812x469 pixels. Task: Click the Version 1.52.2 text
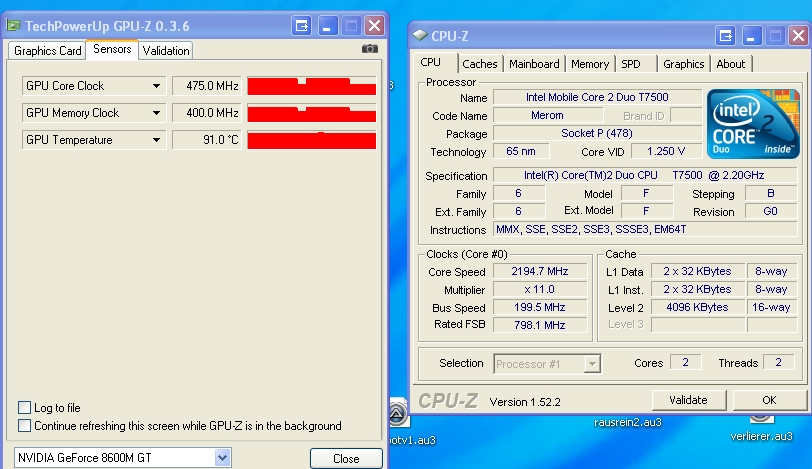coord(525,402)
